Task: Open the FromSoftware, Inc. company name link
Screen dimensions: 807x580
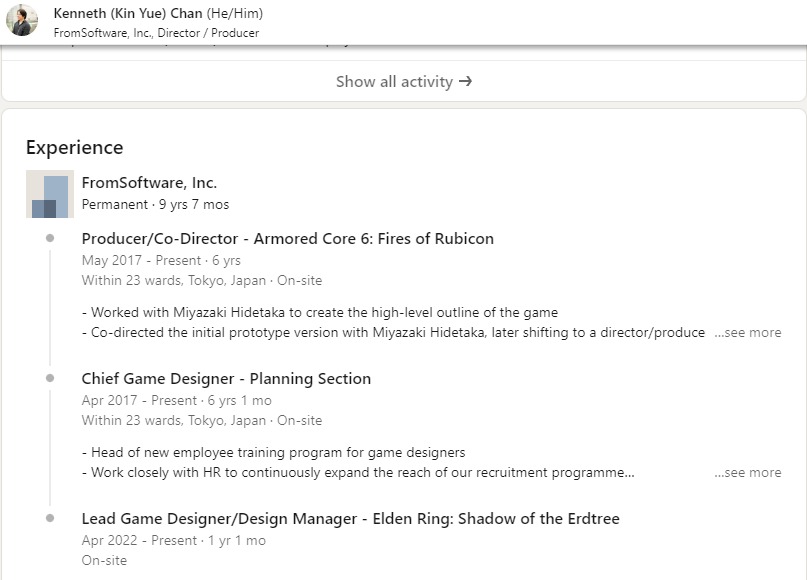Action: 149,183
